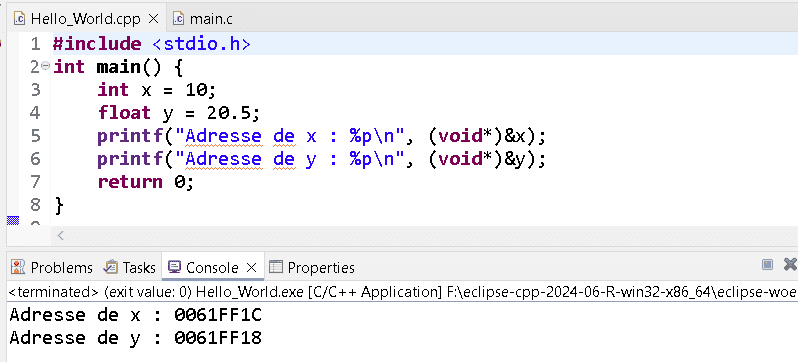Image resolution: width=798 pixels, height=362 pixels.
Task: Click the blue overview ruler marker
Action: point(13,220)
